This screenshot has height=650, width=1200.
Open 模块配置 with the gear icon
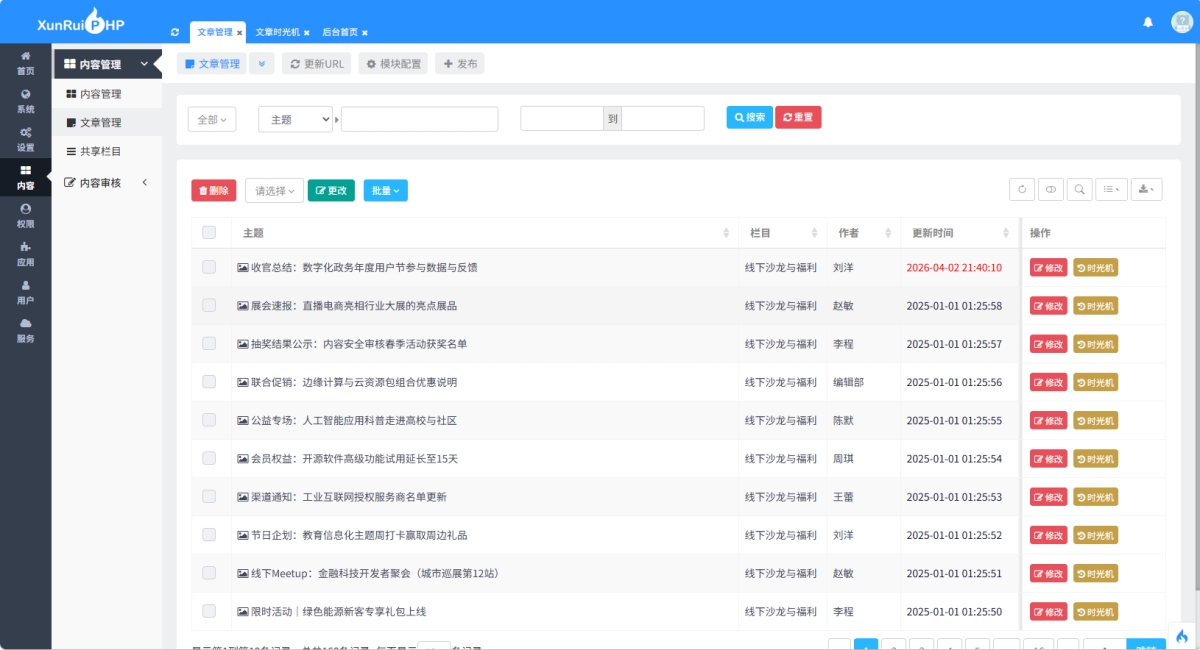pos(392,63)
